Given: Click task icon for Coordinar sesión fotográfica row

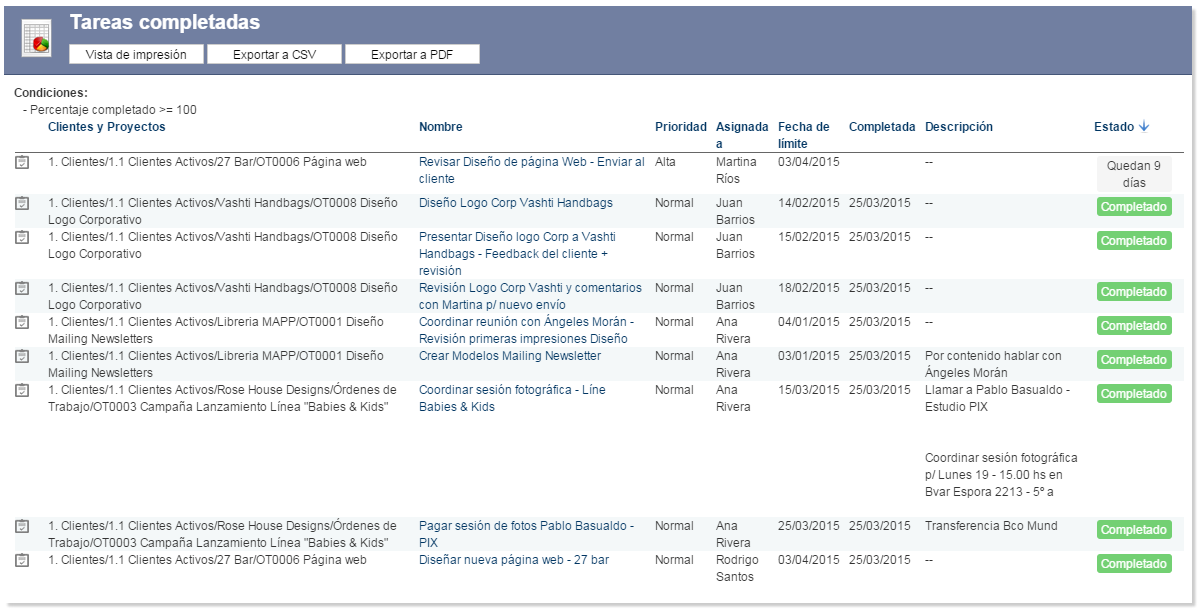Looking at the screenshot, I should point(22,390).
